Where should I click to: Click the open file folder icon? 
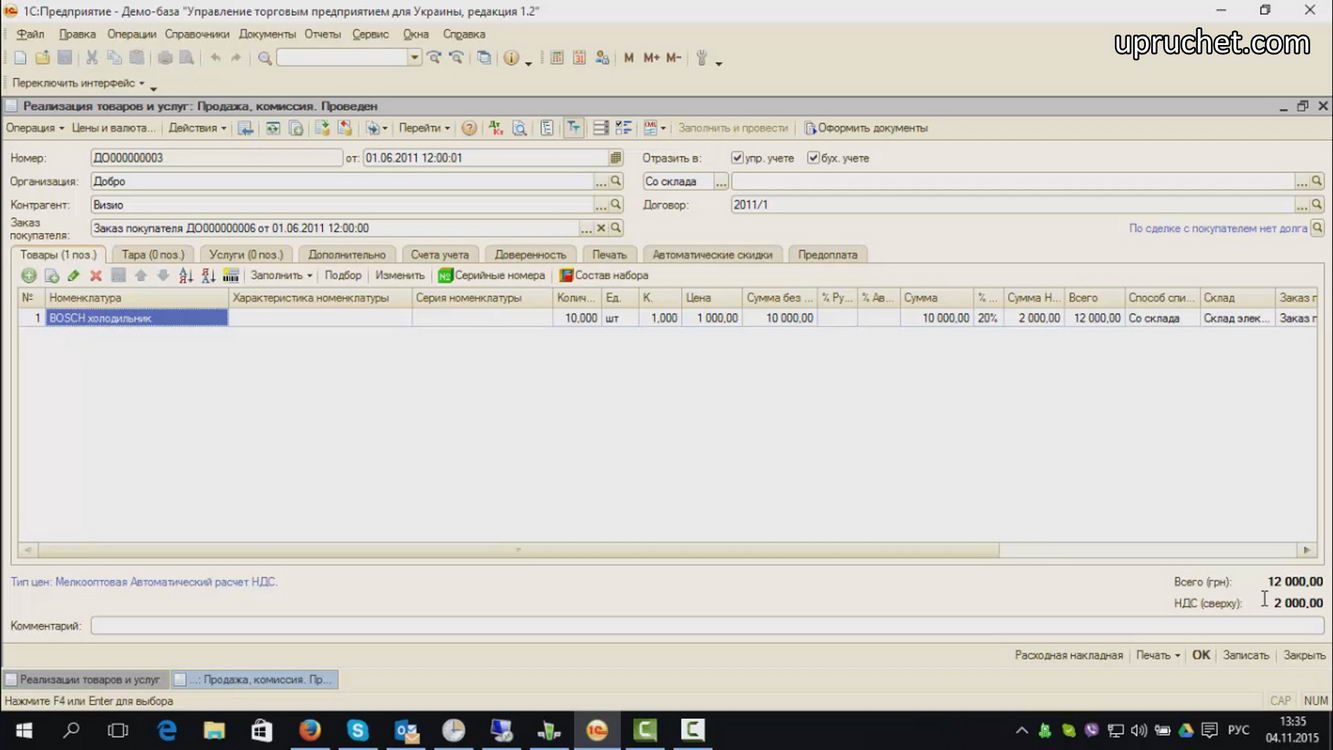(x=42, y=58)
